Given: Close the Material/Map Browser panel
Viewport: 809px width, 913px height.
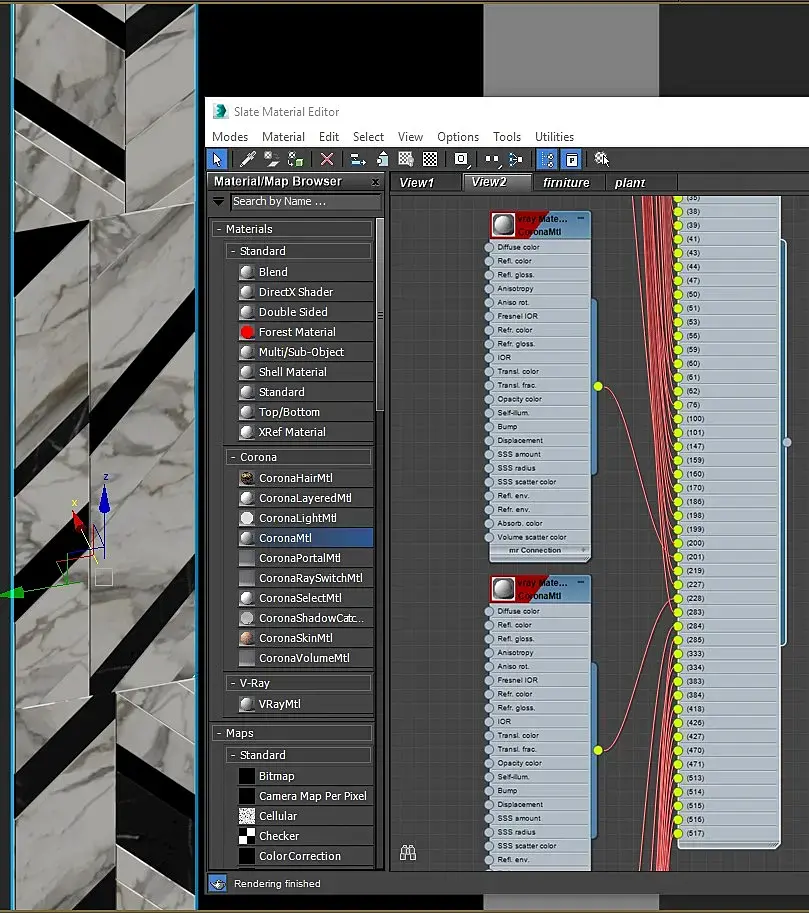Looking at the screenshot, I should pos(376,182).
